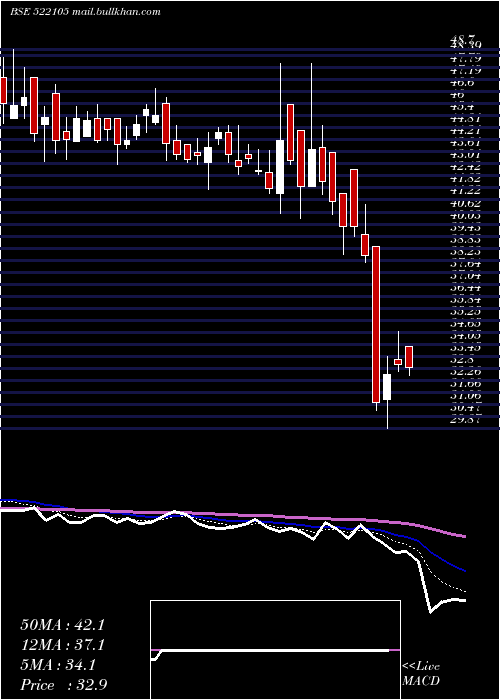Click the tallest red candle of the sharp drop

(376, 325)
